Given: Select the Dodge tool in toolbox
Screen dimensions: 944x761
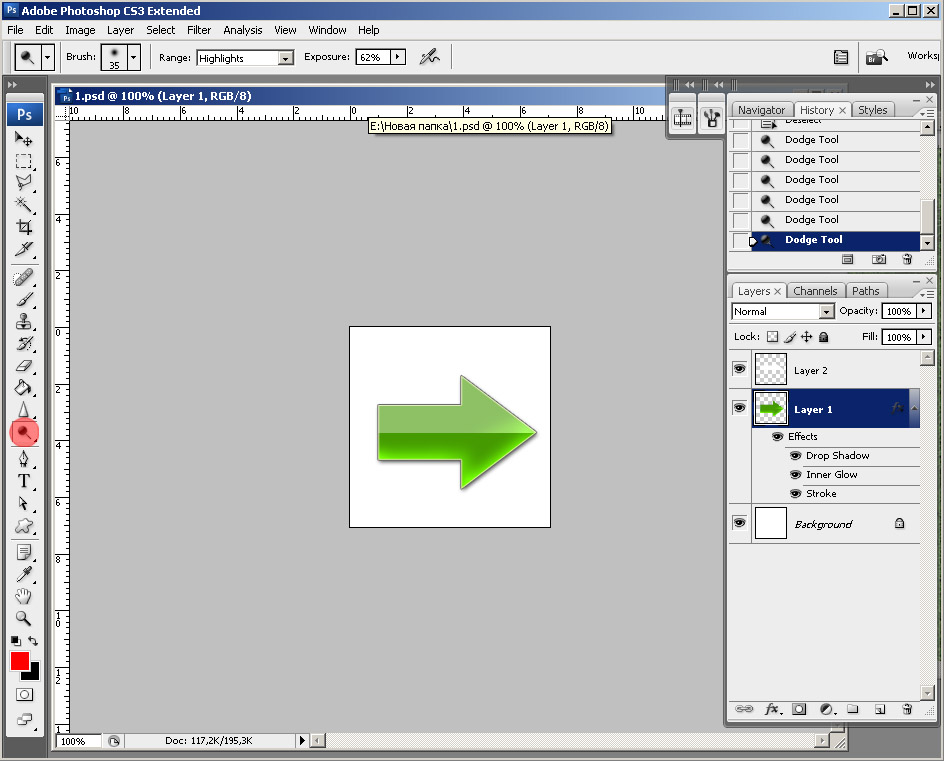Looking at the screenshot, I should [x=23, y=432].
